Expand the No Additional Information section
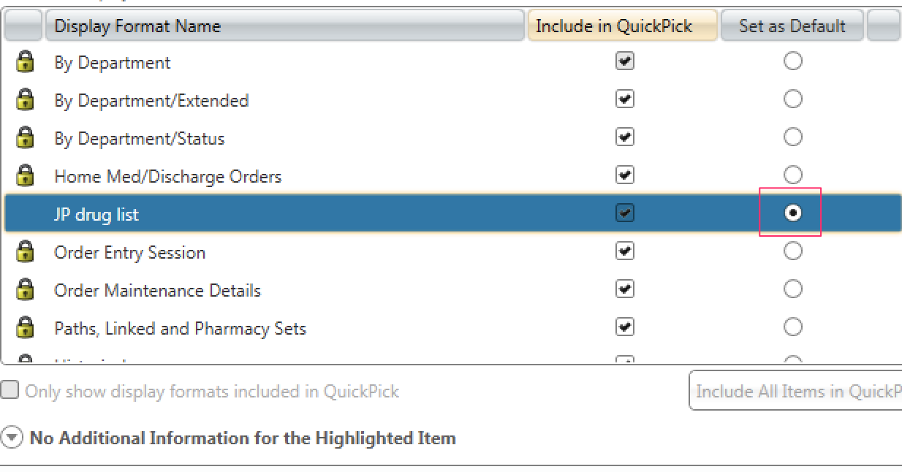 point(12,438)
